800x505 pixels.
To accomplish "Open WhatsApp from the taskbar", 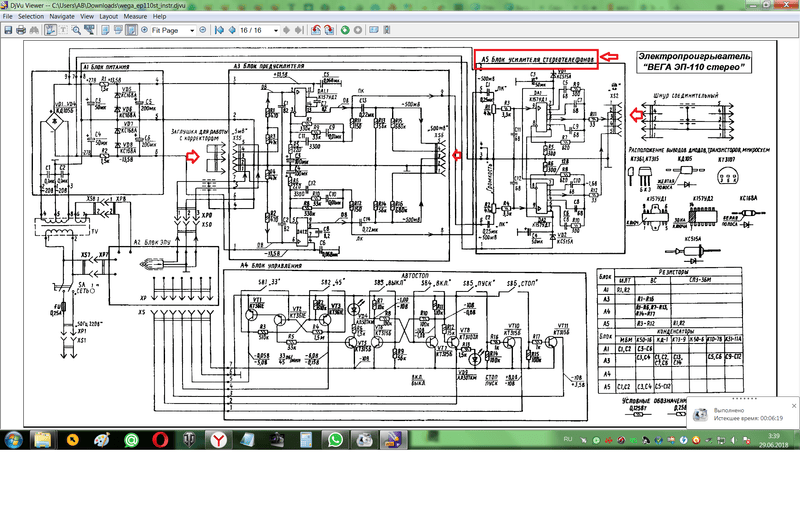I will [335, 440].
